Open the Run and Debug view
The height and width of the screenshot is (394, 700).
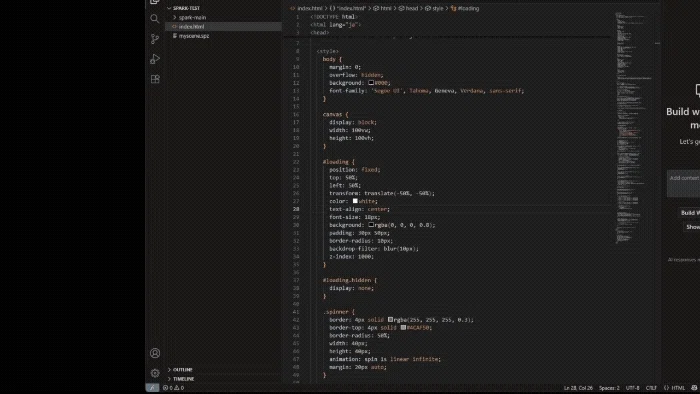point(154,59)
